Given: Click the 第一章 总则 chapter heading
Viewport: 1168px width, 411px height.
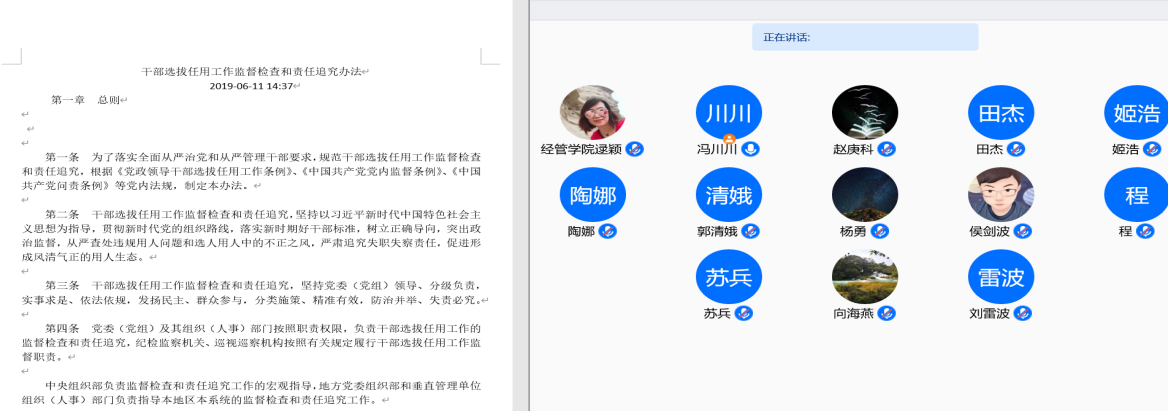Looking at the screenshot, I should point(86,100).
